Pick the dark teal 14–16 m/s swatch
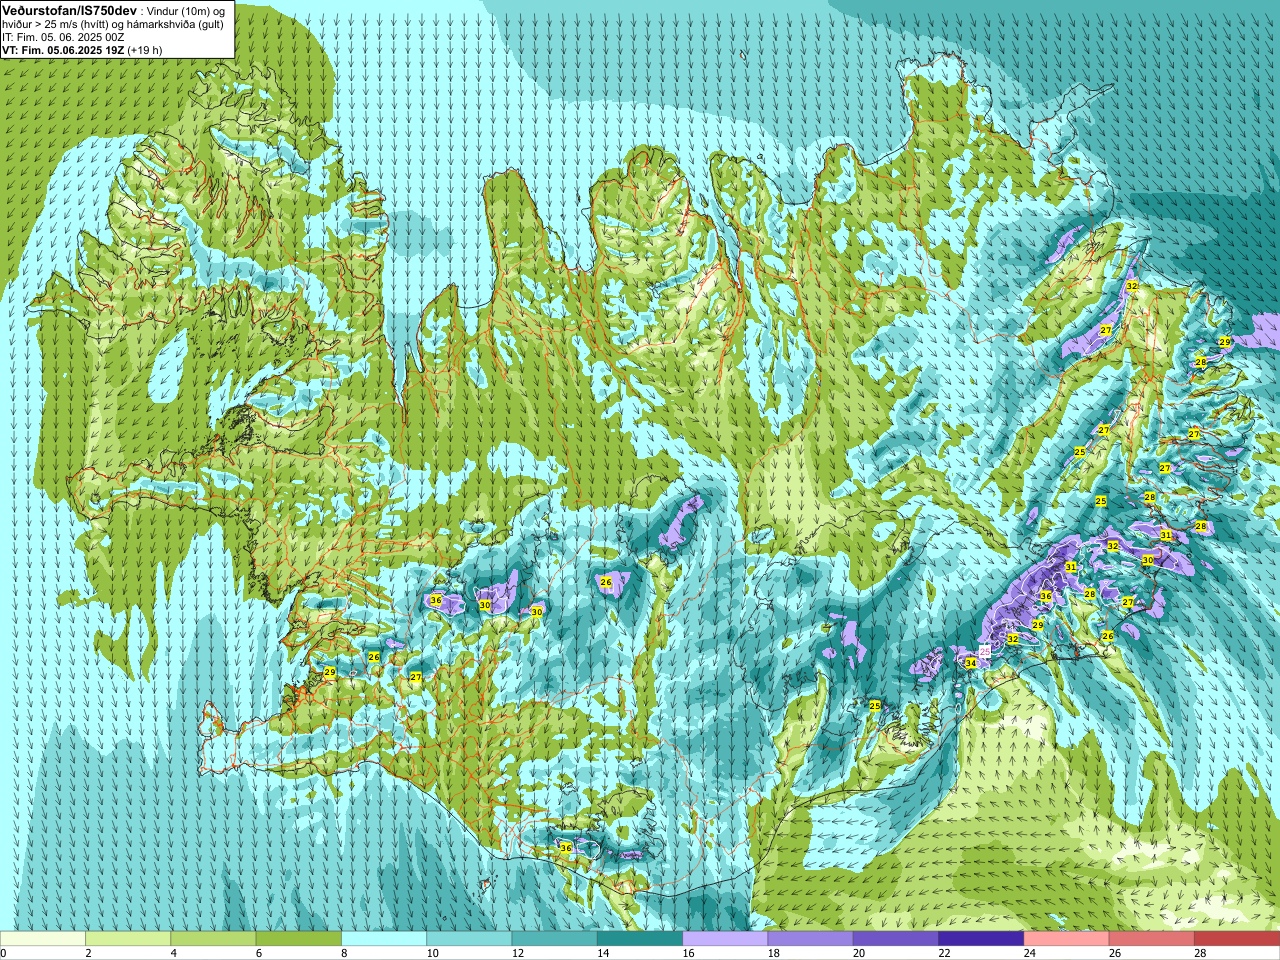 click(640, 939)
